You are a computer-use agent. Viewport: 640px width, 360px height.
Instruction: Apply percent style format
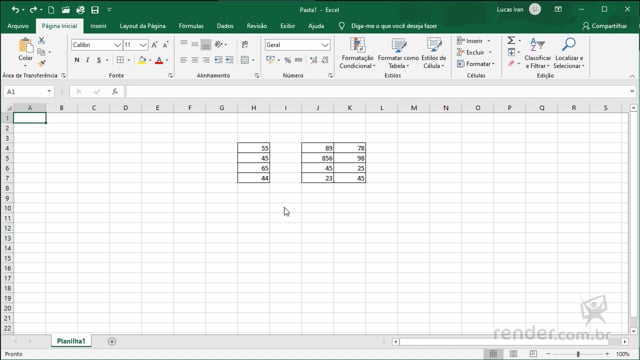[x=288, y=60]
